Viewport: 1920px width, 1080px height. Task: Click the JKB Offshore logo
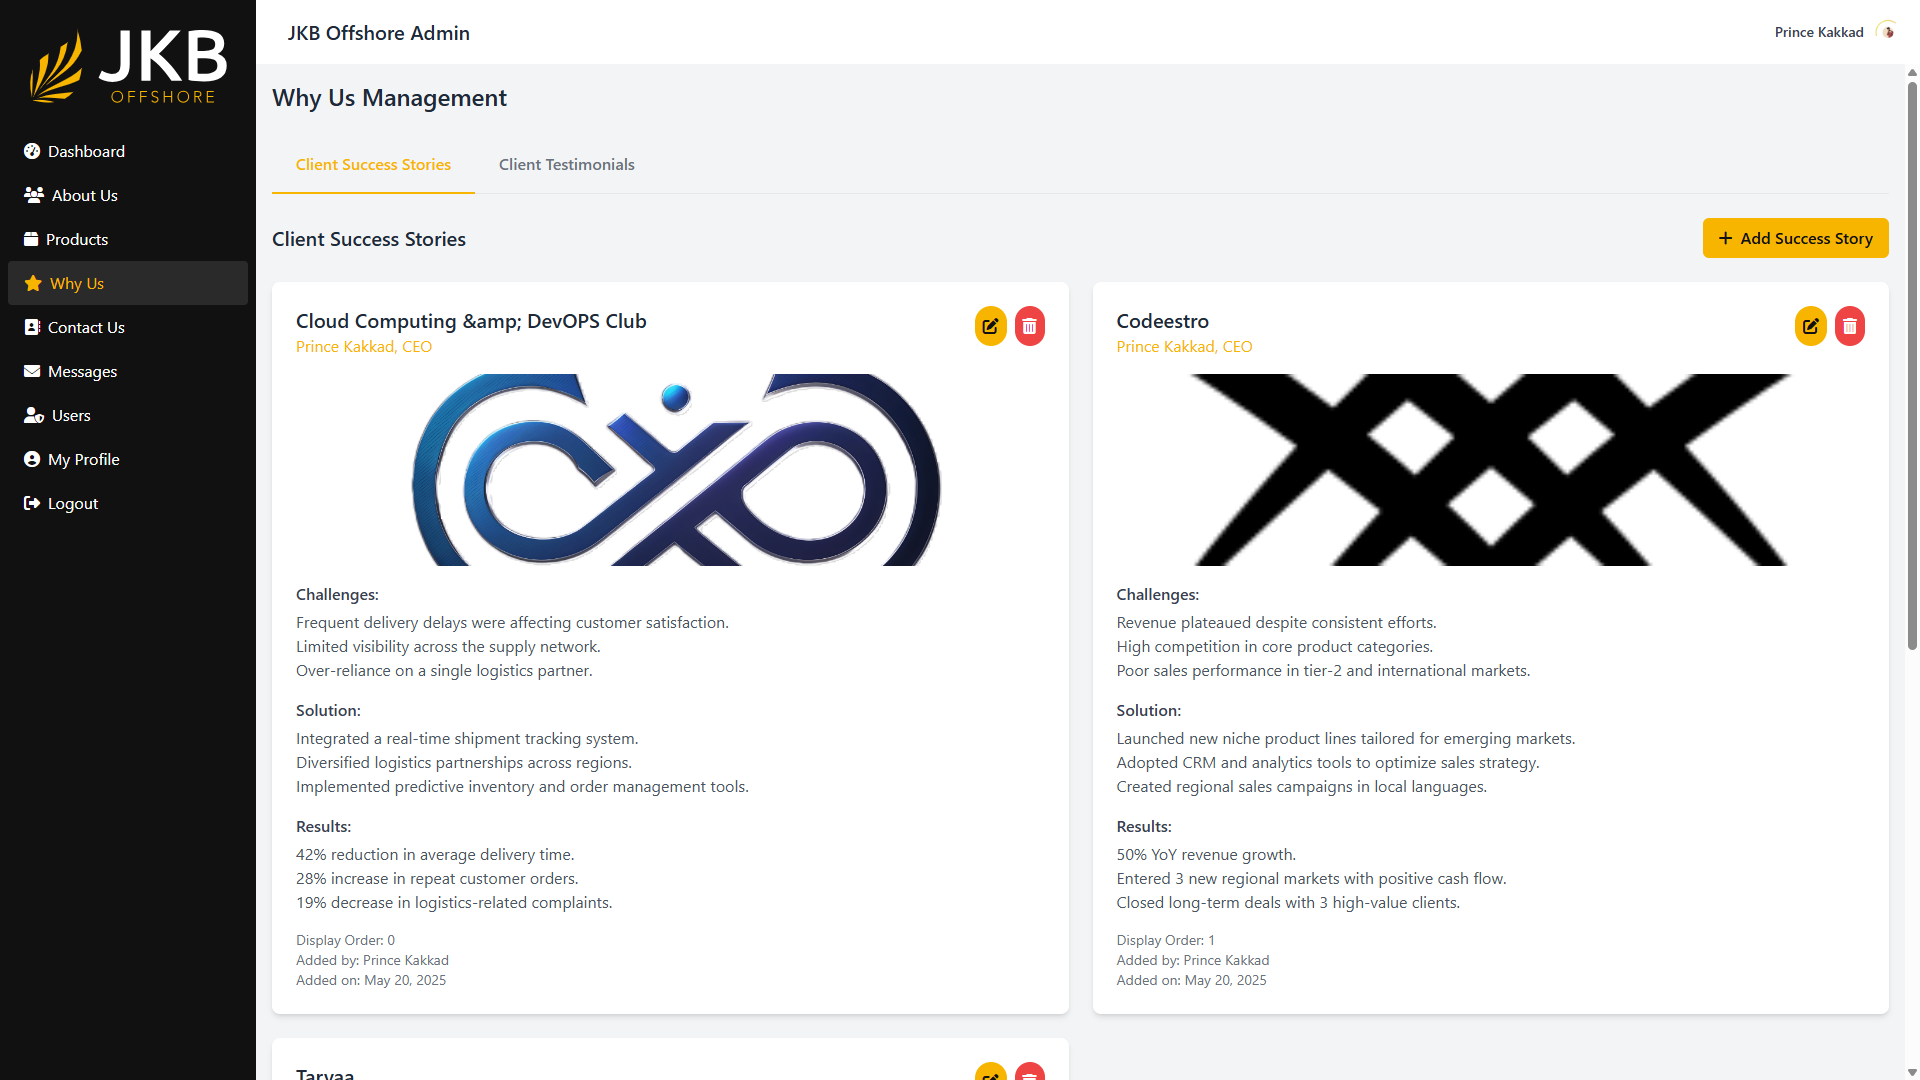coord(128,68)
